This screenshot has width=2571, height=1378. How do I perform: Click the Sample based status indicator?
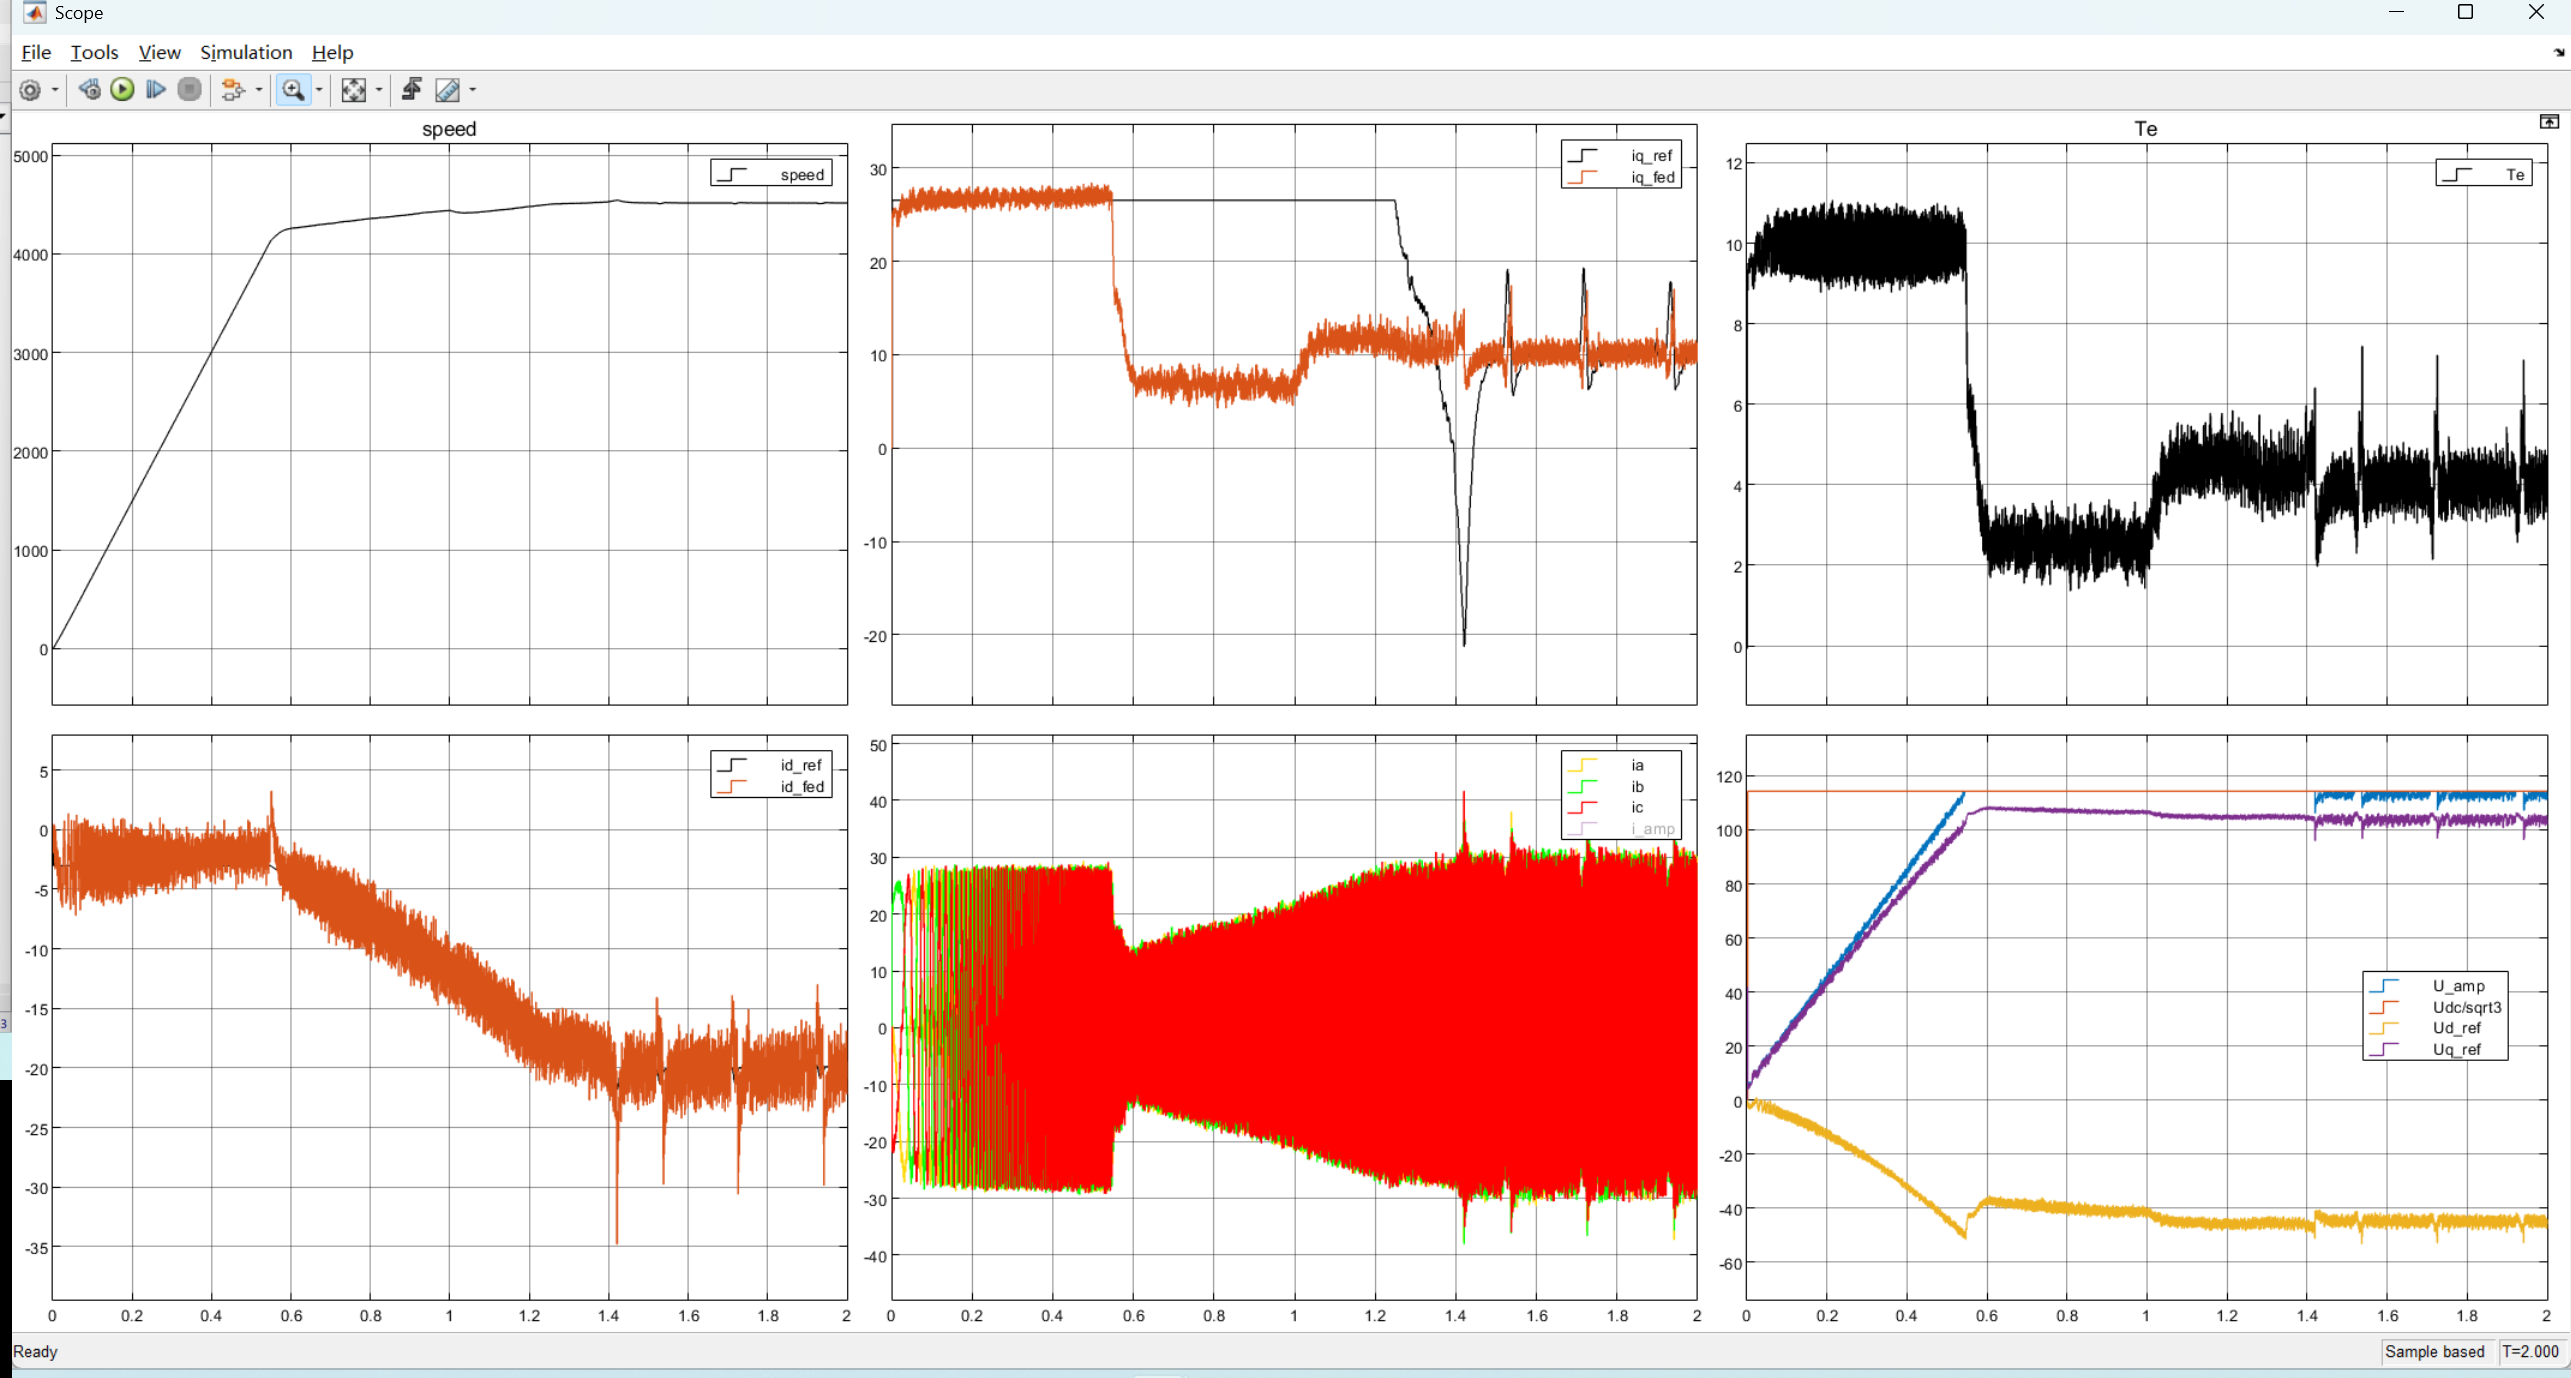[x=2434, y=1351]
